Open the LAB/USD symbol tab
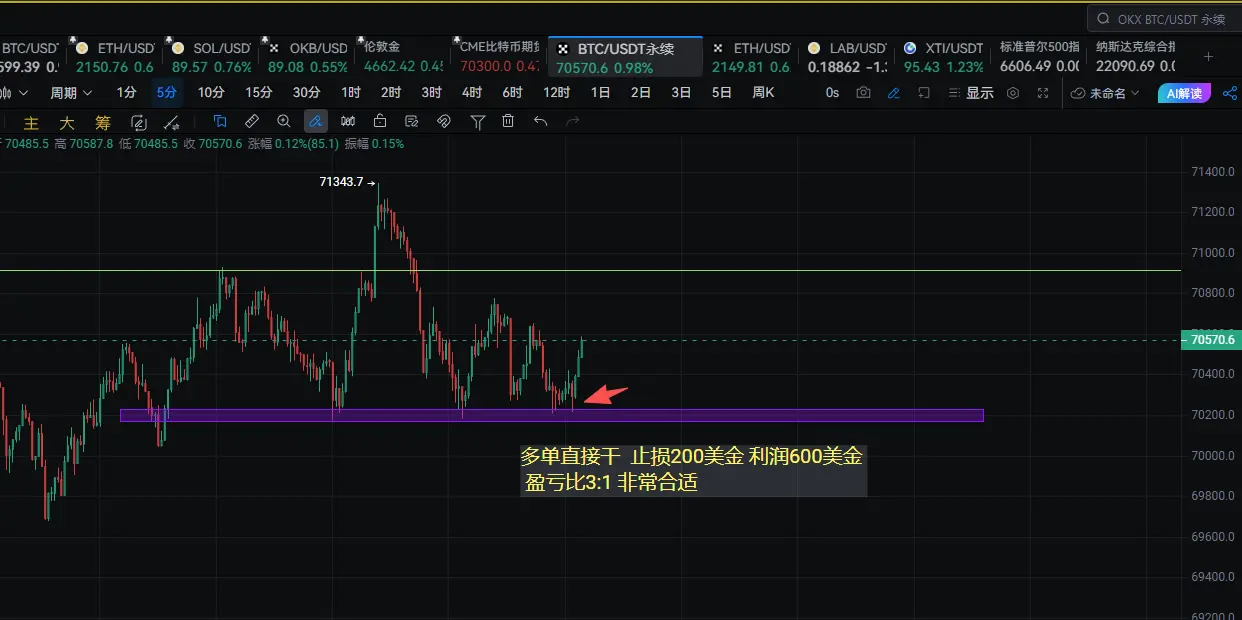Viewport: 1242px width, 620px height. [848, 57]
